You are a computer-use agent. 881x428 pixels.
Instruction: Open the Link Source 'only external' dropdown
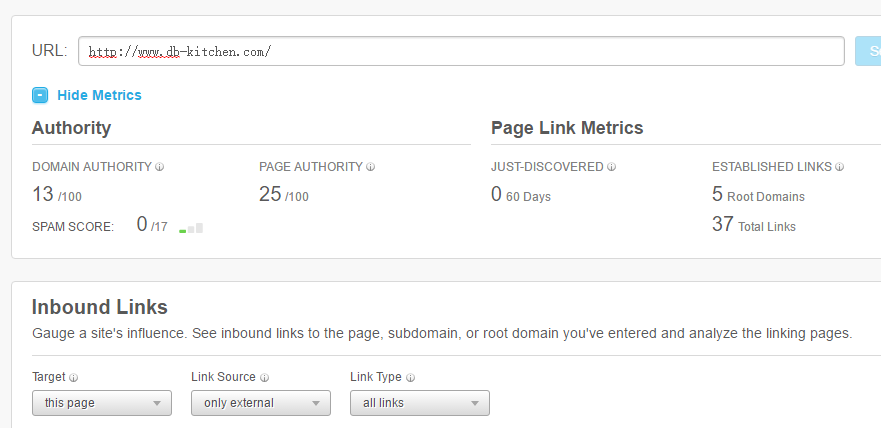[x=261, y=403]
